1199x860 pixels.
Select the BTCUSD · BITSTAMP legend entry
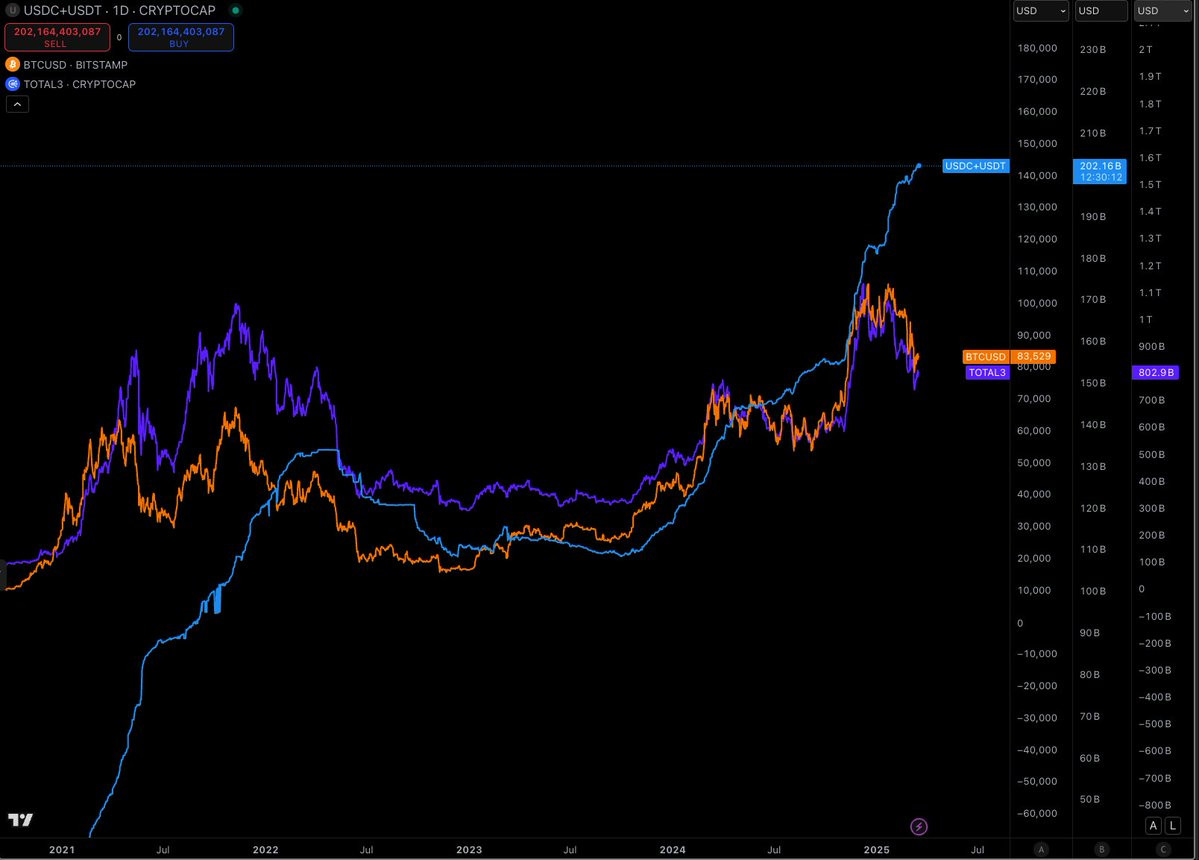pos(75,65)
